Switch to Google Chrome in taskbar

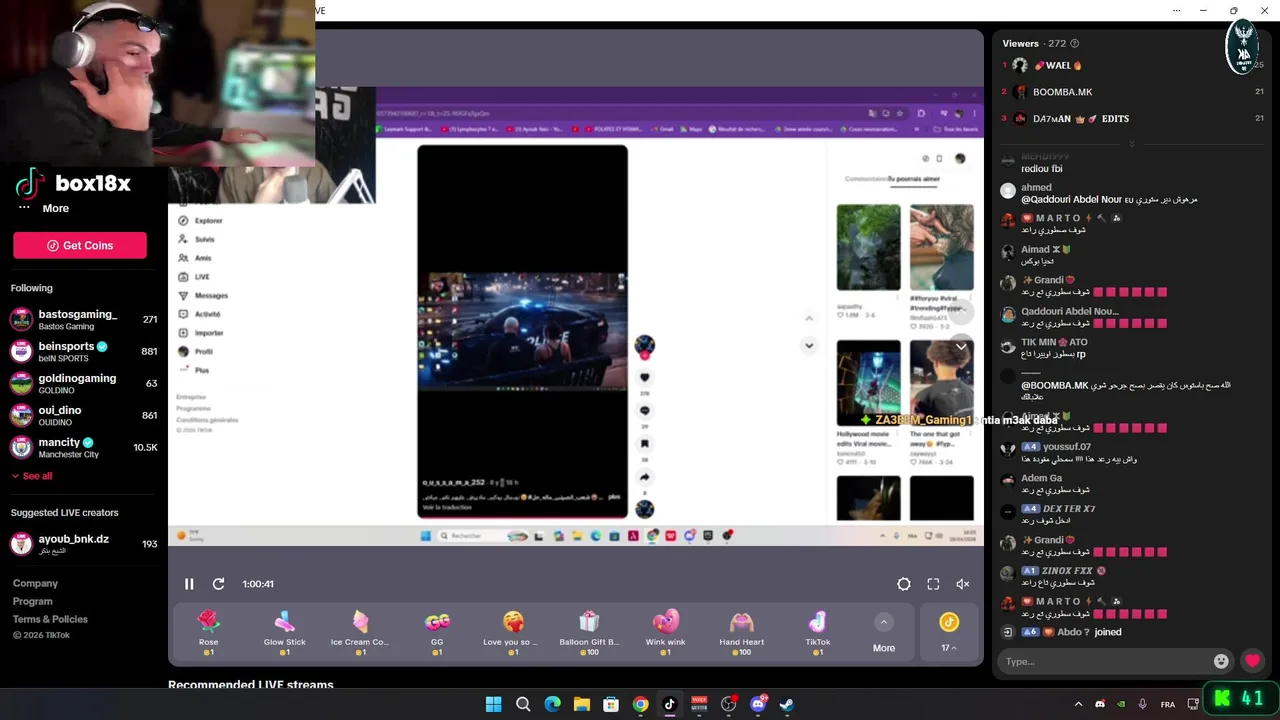click(640, 704)
